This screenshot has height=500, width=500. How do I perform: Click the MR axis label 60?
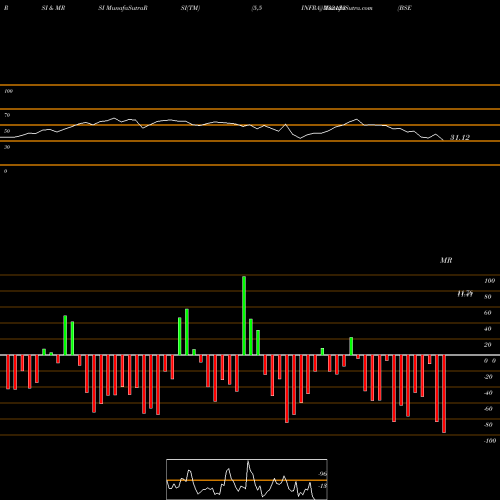(488, 313)
